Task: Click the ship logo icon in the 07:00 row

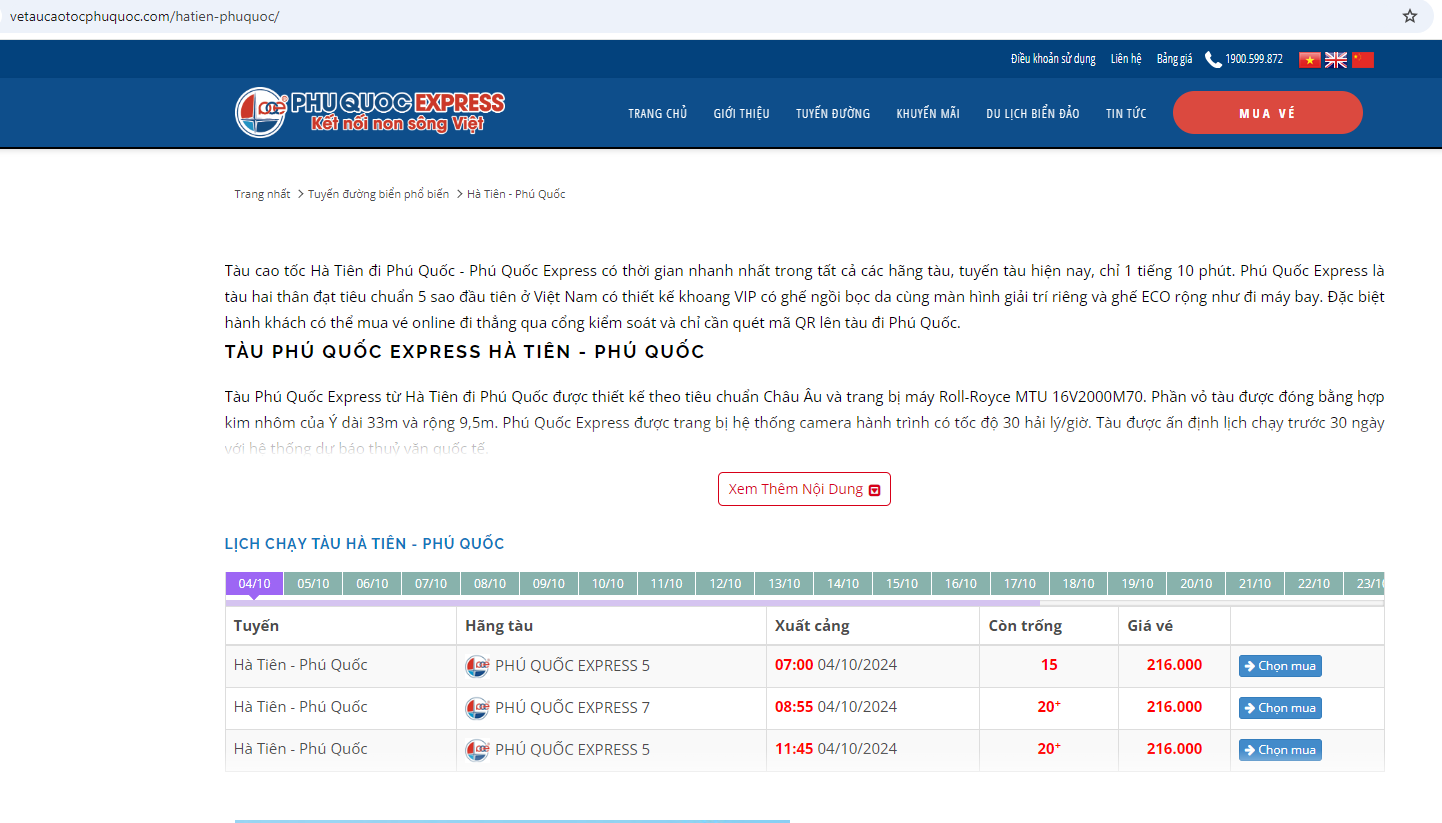Action: click(x=477, y=666)
